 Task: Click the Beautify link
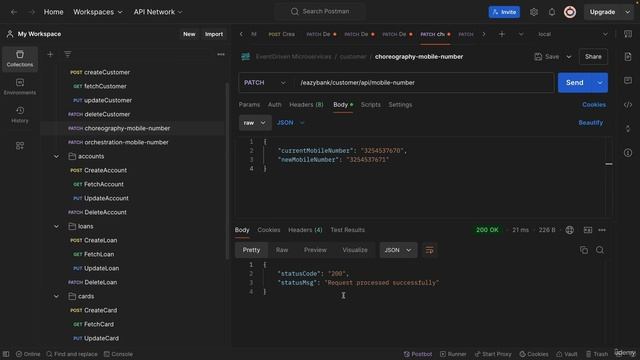coord(591,122)
